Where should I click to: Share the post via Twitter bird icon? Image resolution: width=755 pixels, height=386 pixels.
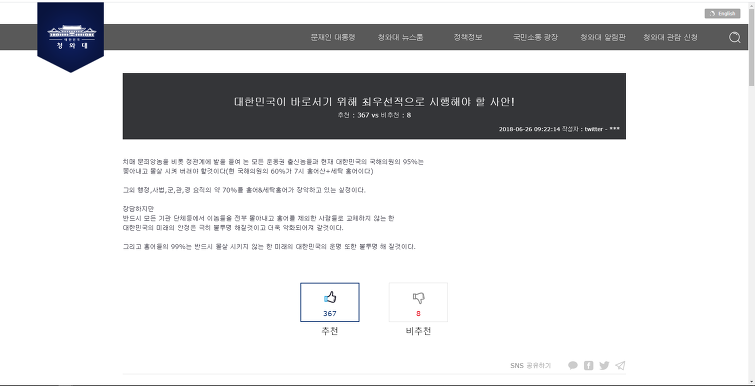pos(604,365)
